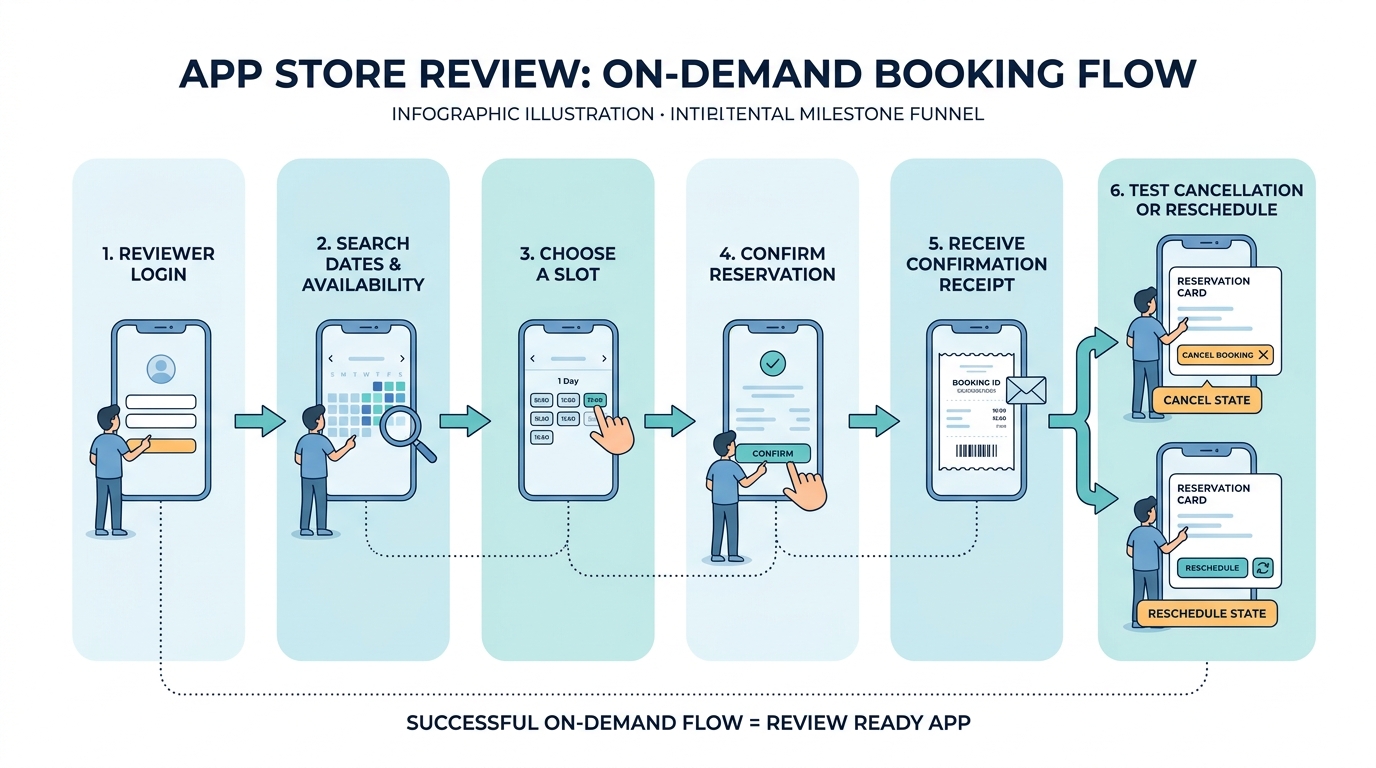Viewport: 1376px width, 768px height.
Task: Click the pointing hand under Confirm button
Action: pyautogui.click(x=806, y=486)
